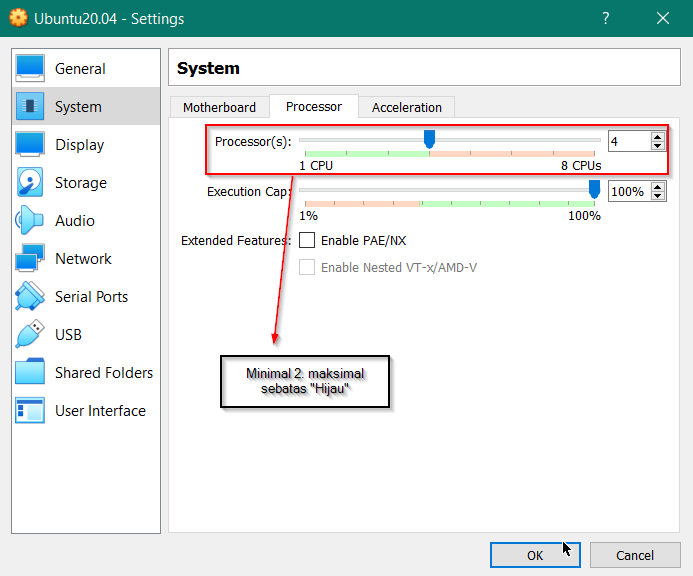Viewport: 693px width, 576px height.
Task: Select the Shared Folders icon
Action: click(30, 373)
